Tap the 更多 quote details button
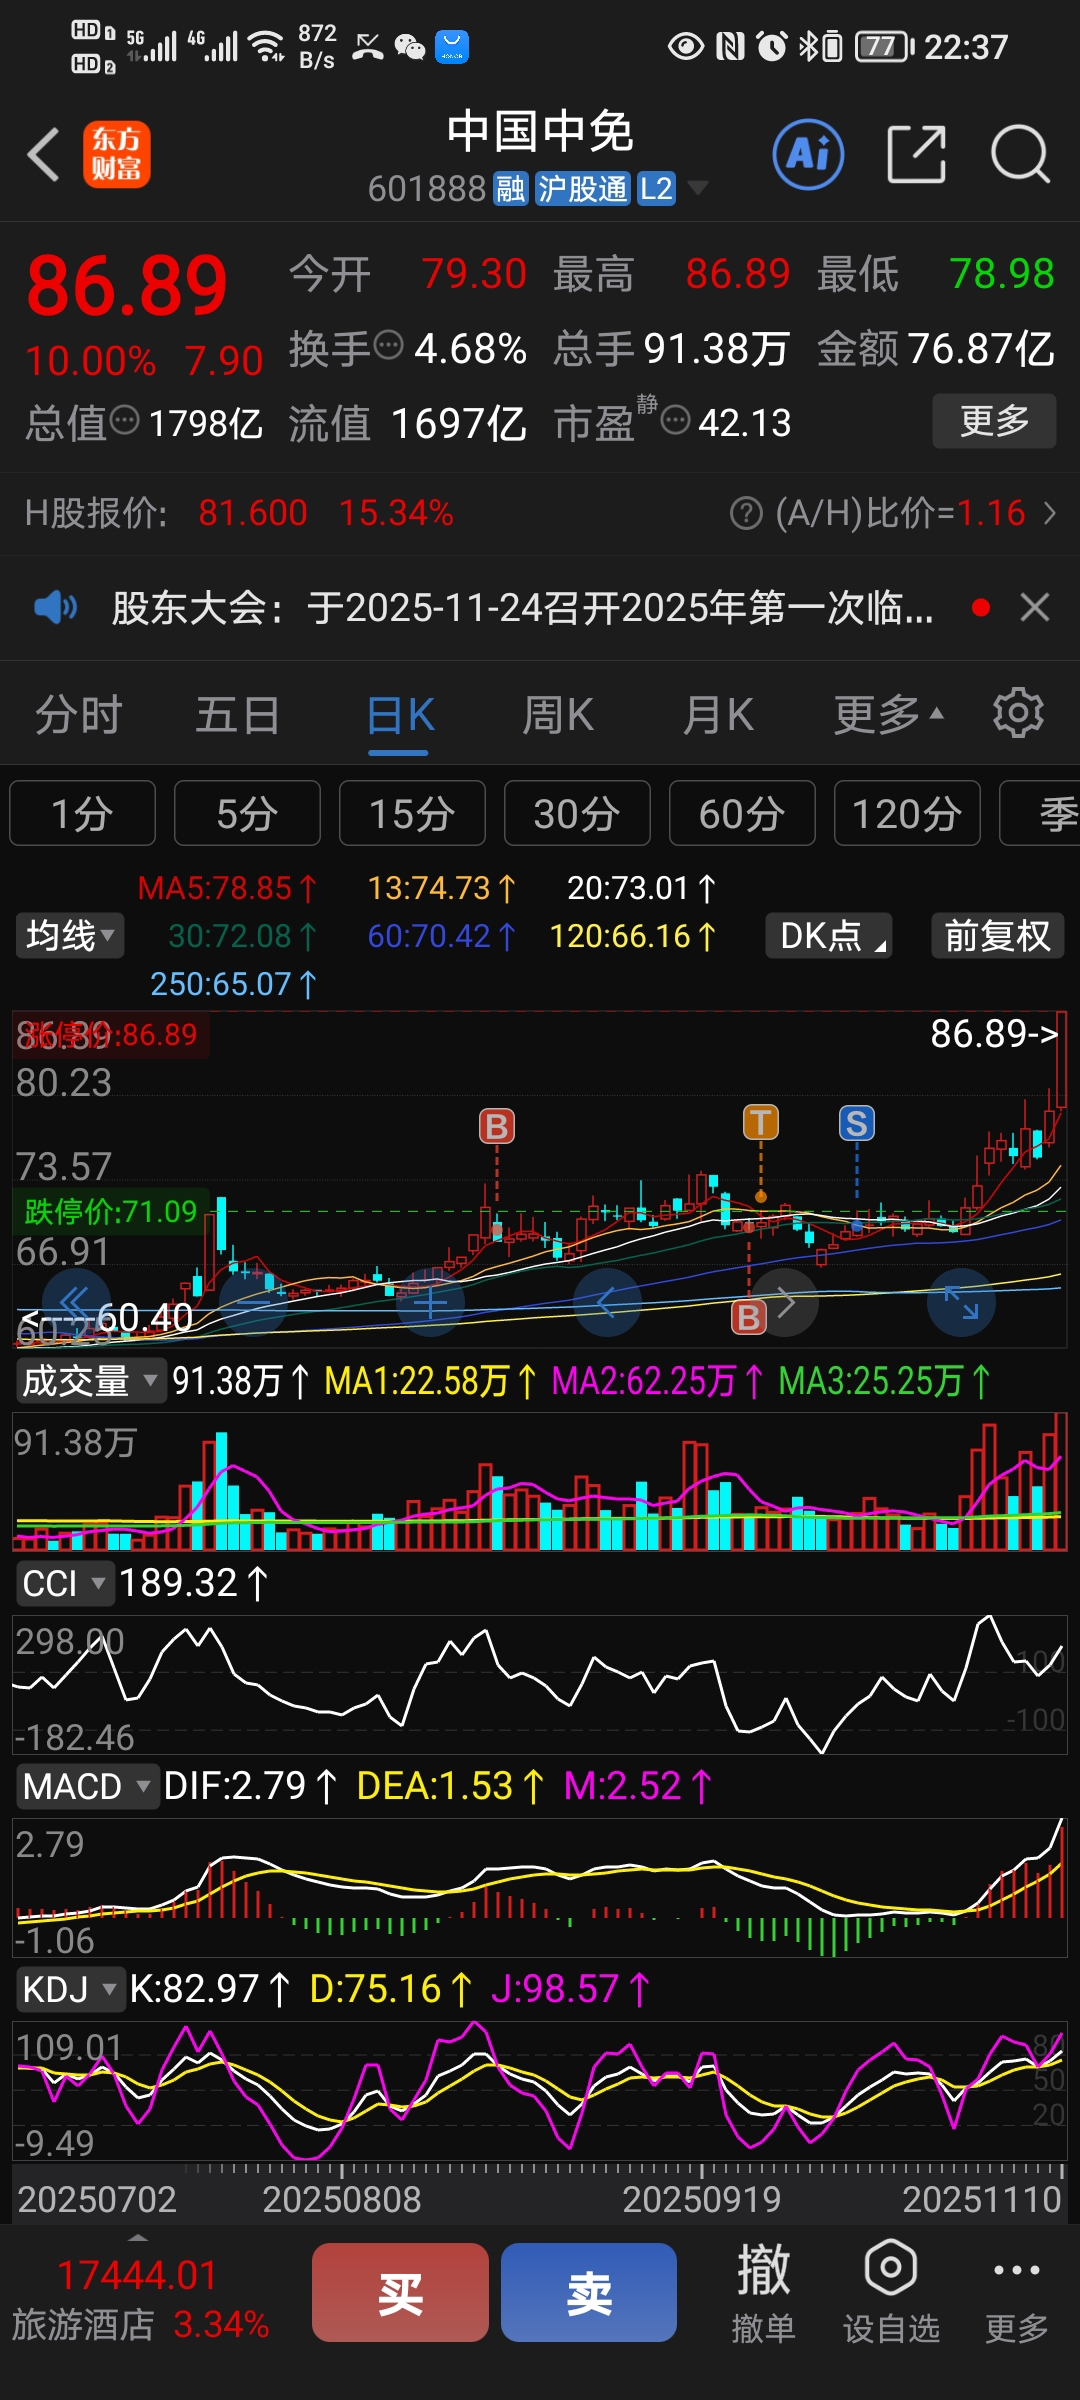Viewport: 1080px width, 2400px height. [994, 421]
